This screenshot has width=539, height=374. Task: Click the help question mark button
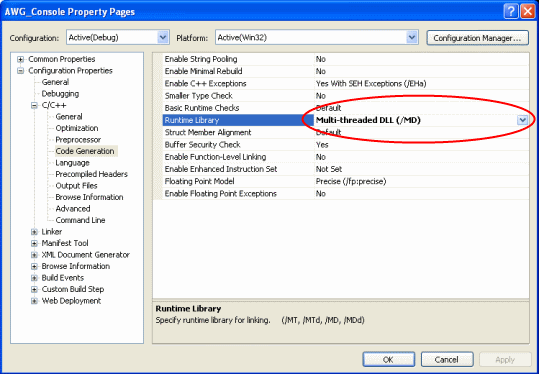coord(511,11)
